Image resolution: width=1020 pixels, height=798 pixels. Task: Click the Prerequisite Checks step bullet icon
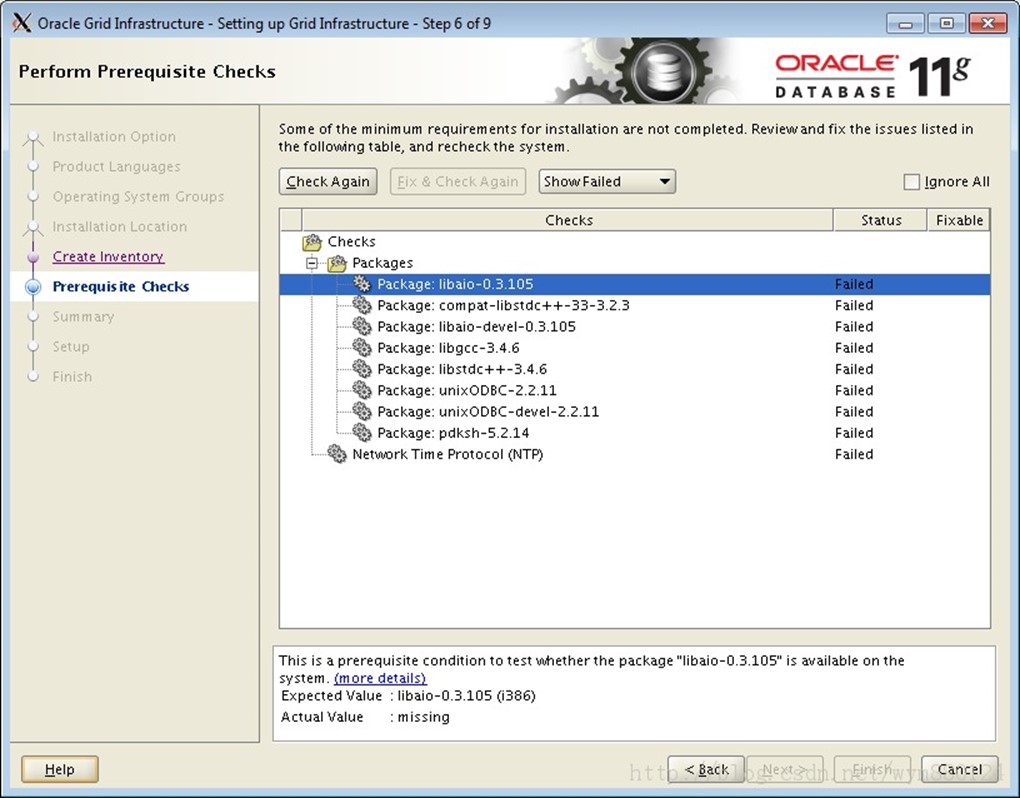pos(33,287)
